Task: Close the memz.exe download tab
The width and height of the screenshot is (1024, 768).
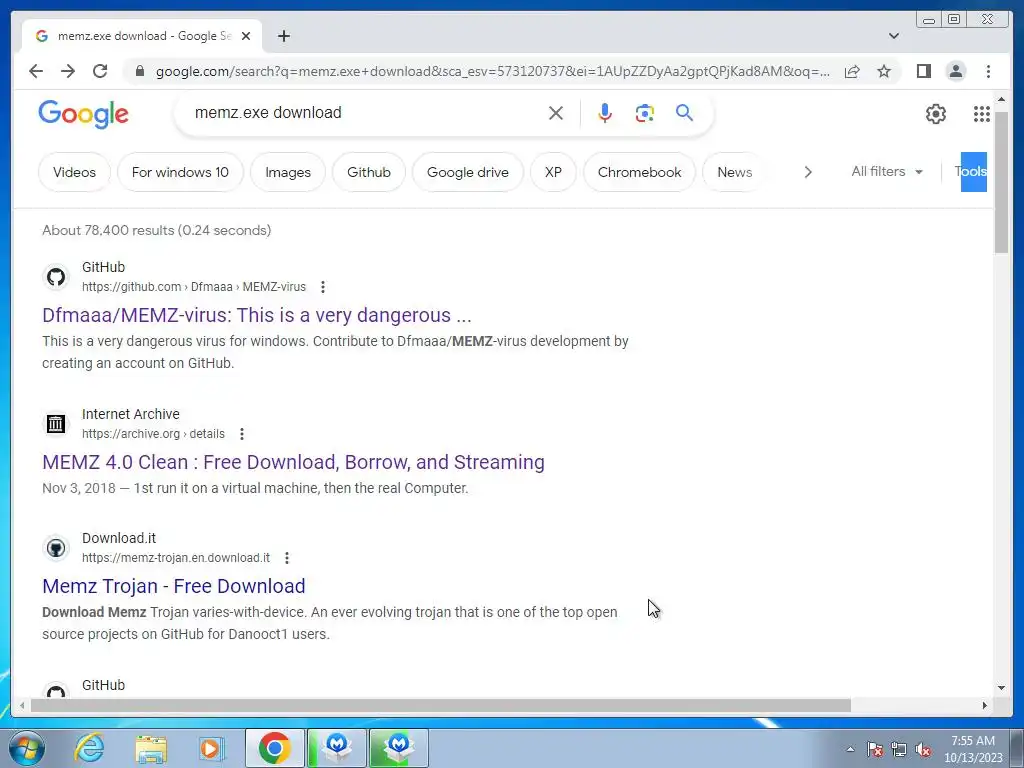Action: [x=246, y=36]
